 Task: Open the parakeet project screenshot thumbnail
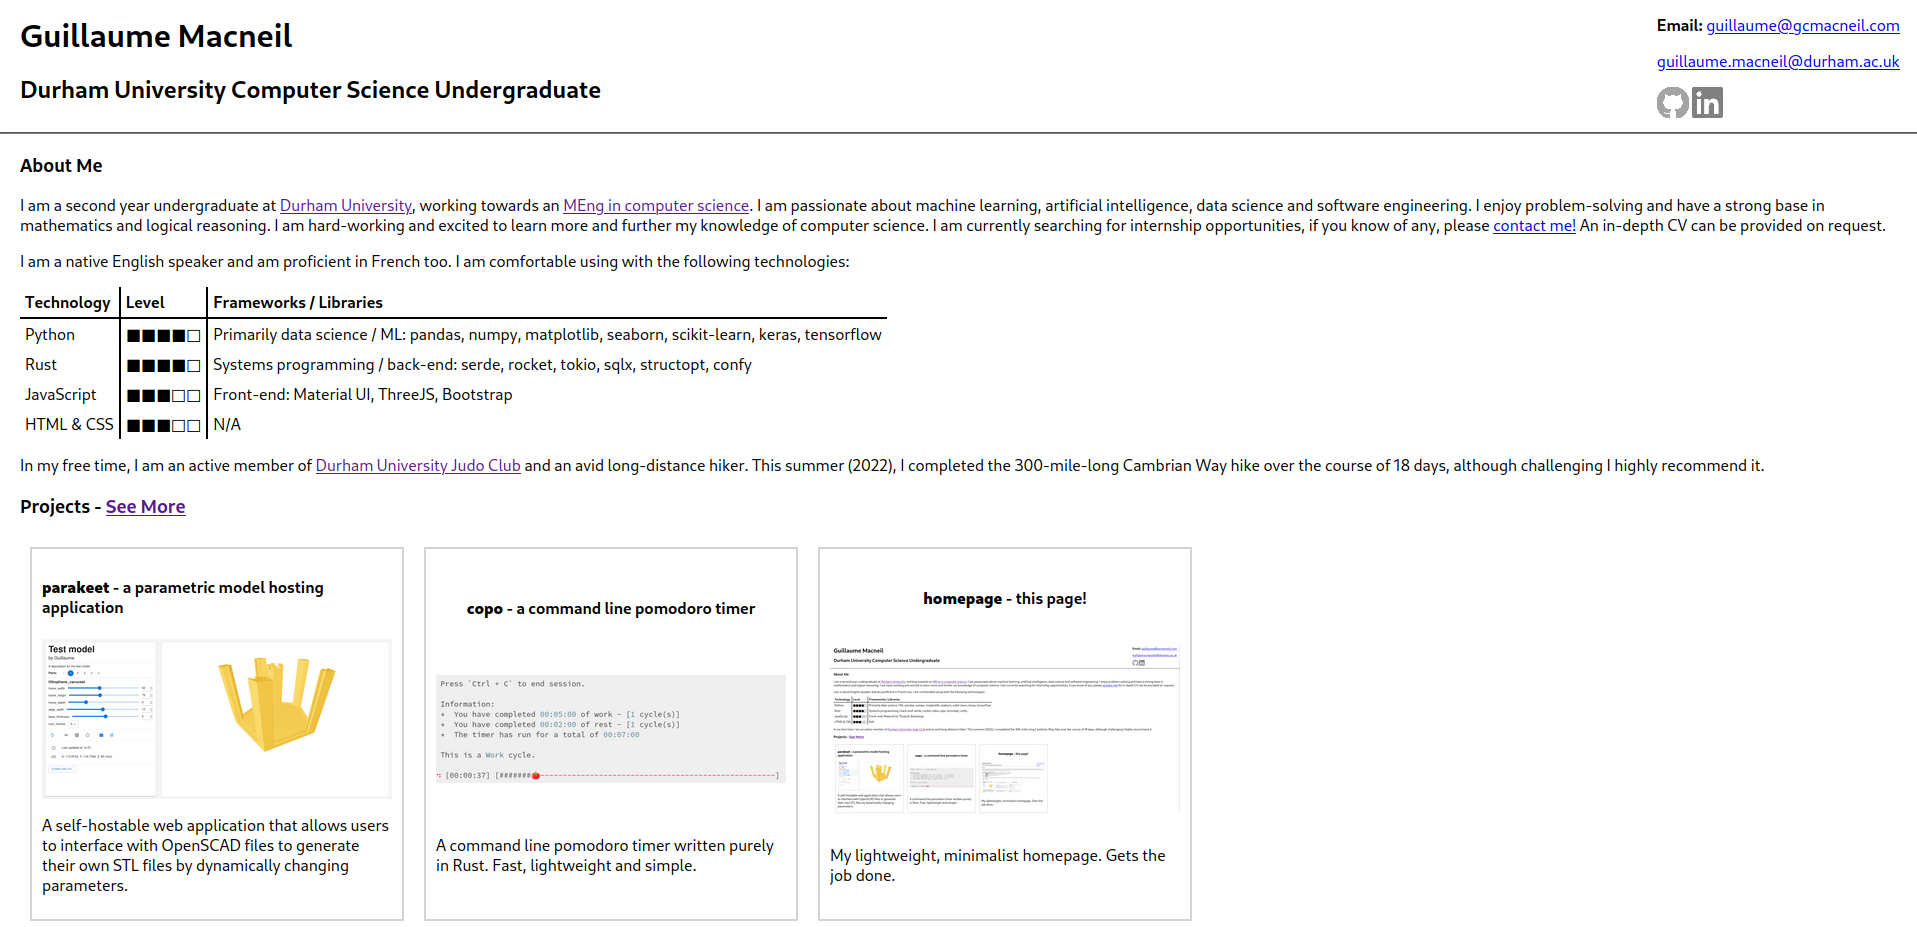(217, 719)
